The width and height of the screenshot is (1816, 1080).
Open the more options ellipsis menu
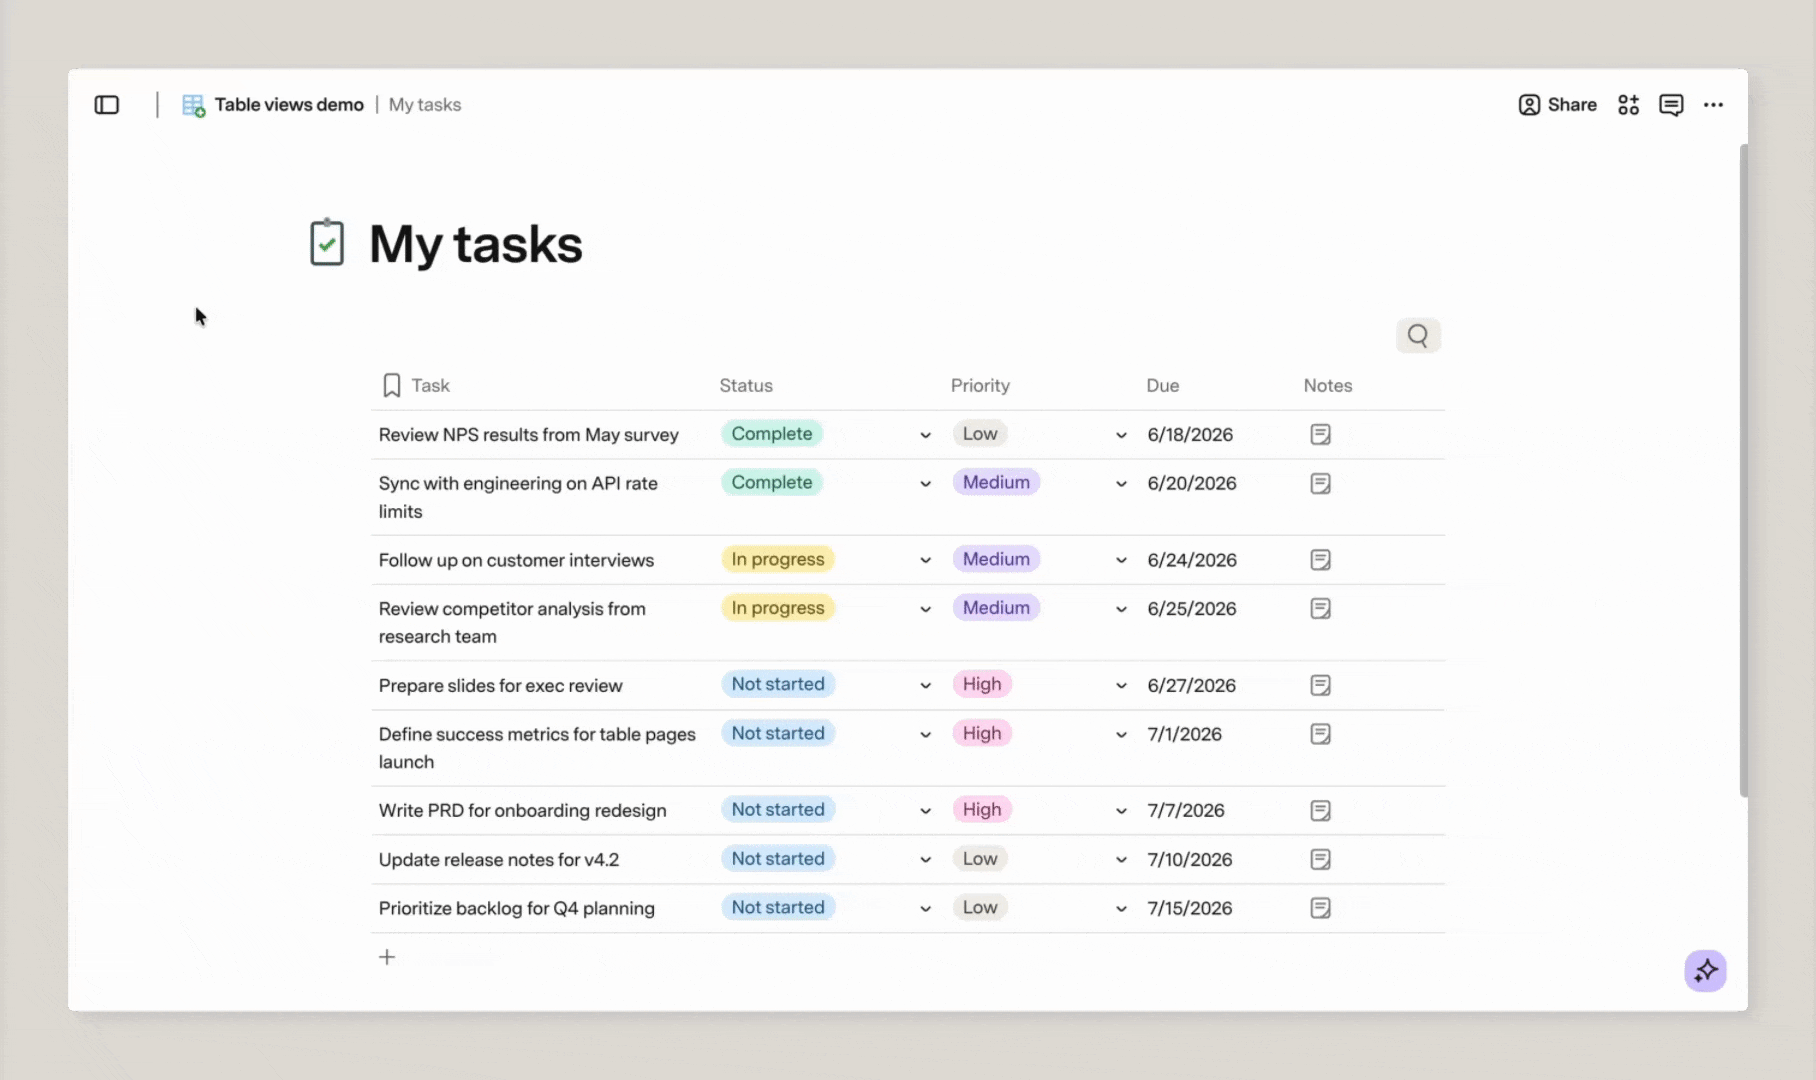point(1713,105)
